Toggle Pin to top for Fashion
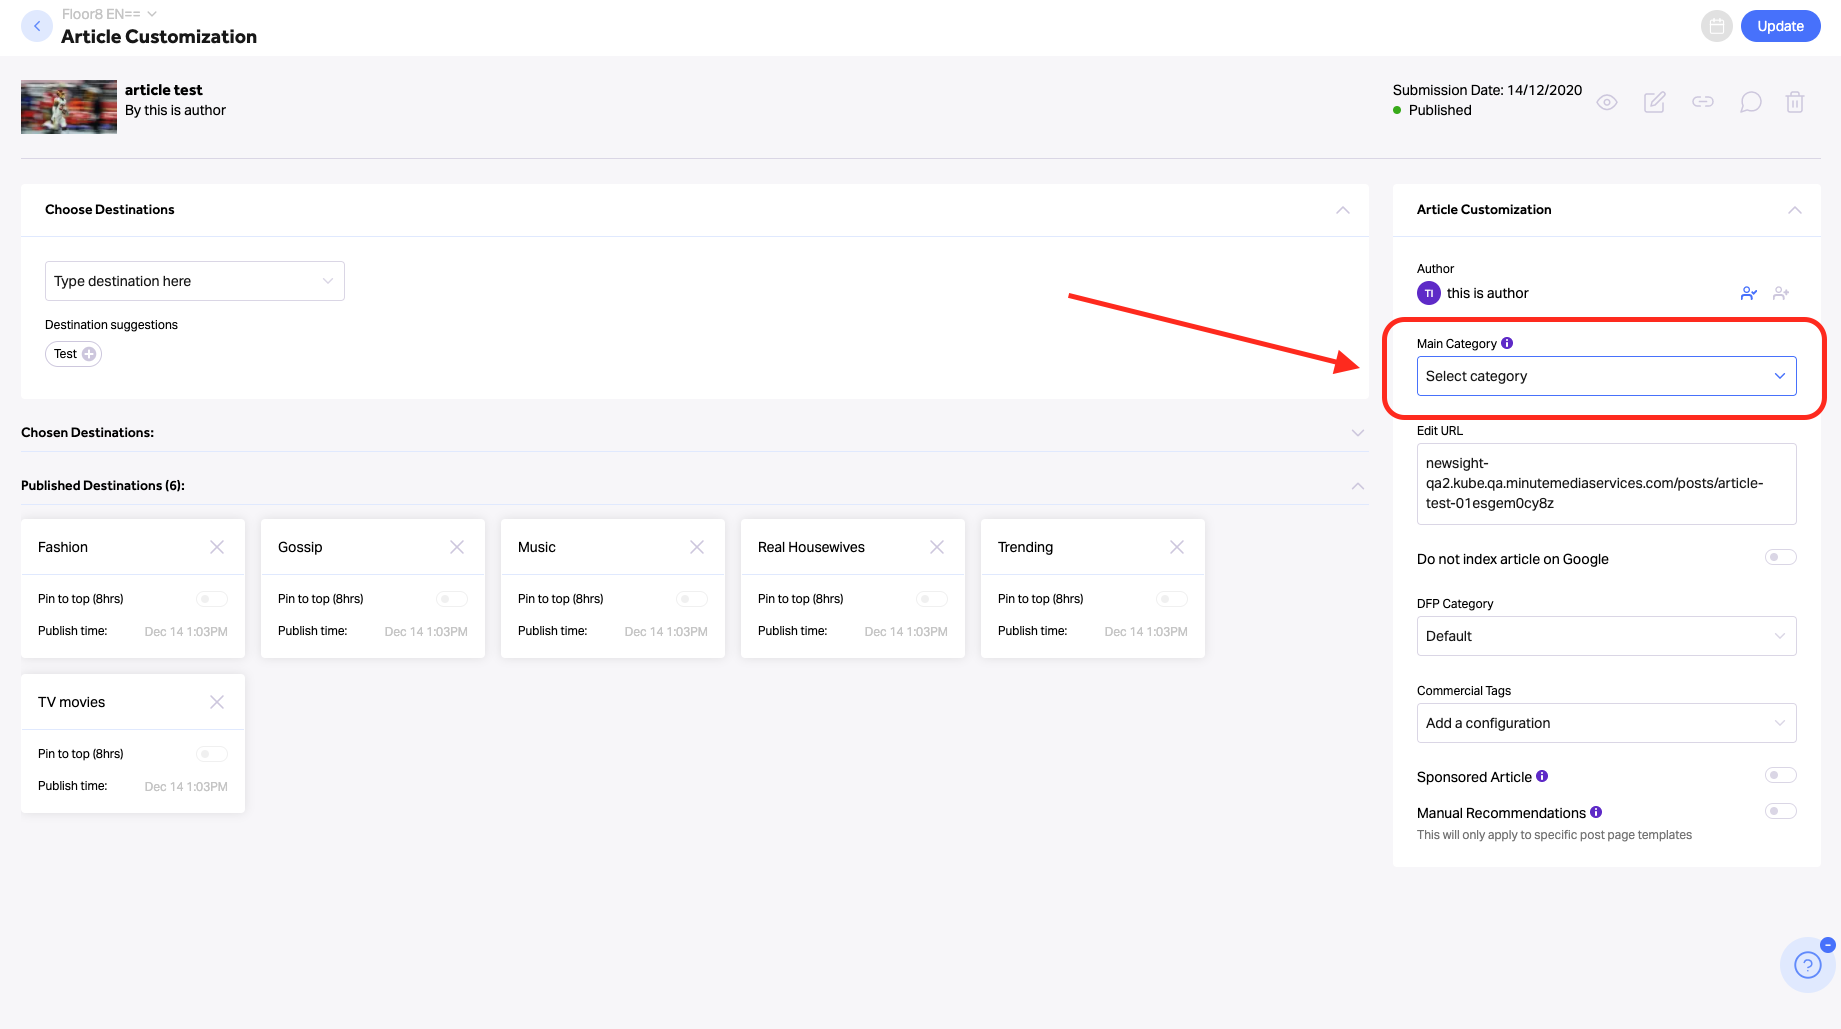Image resolution: width=1841 pixels, height=1029 pixels. pos(212,599)
